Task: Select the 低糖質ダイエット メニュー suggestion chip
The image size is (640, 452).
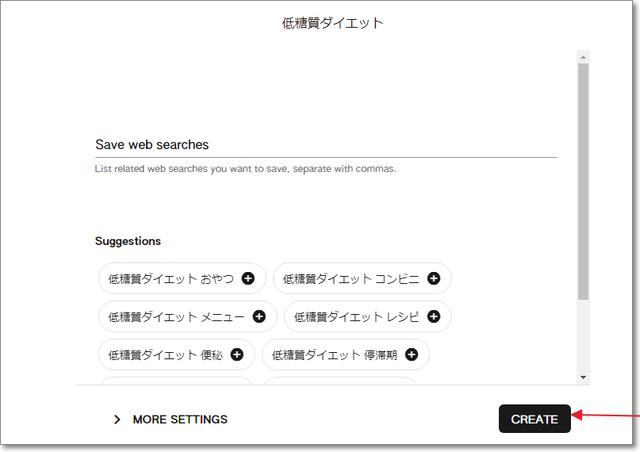Action: point(176,317)
